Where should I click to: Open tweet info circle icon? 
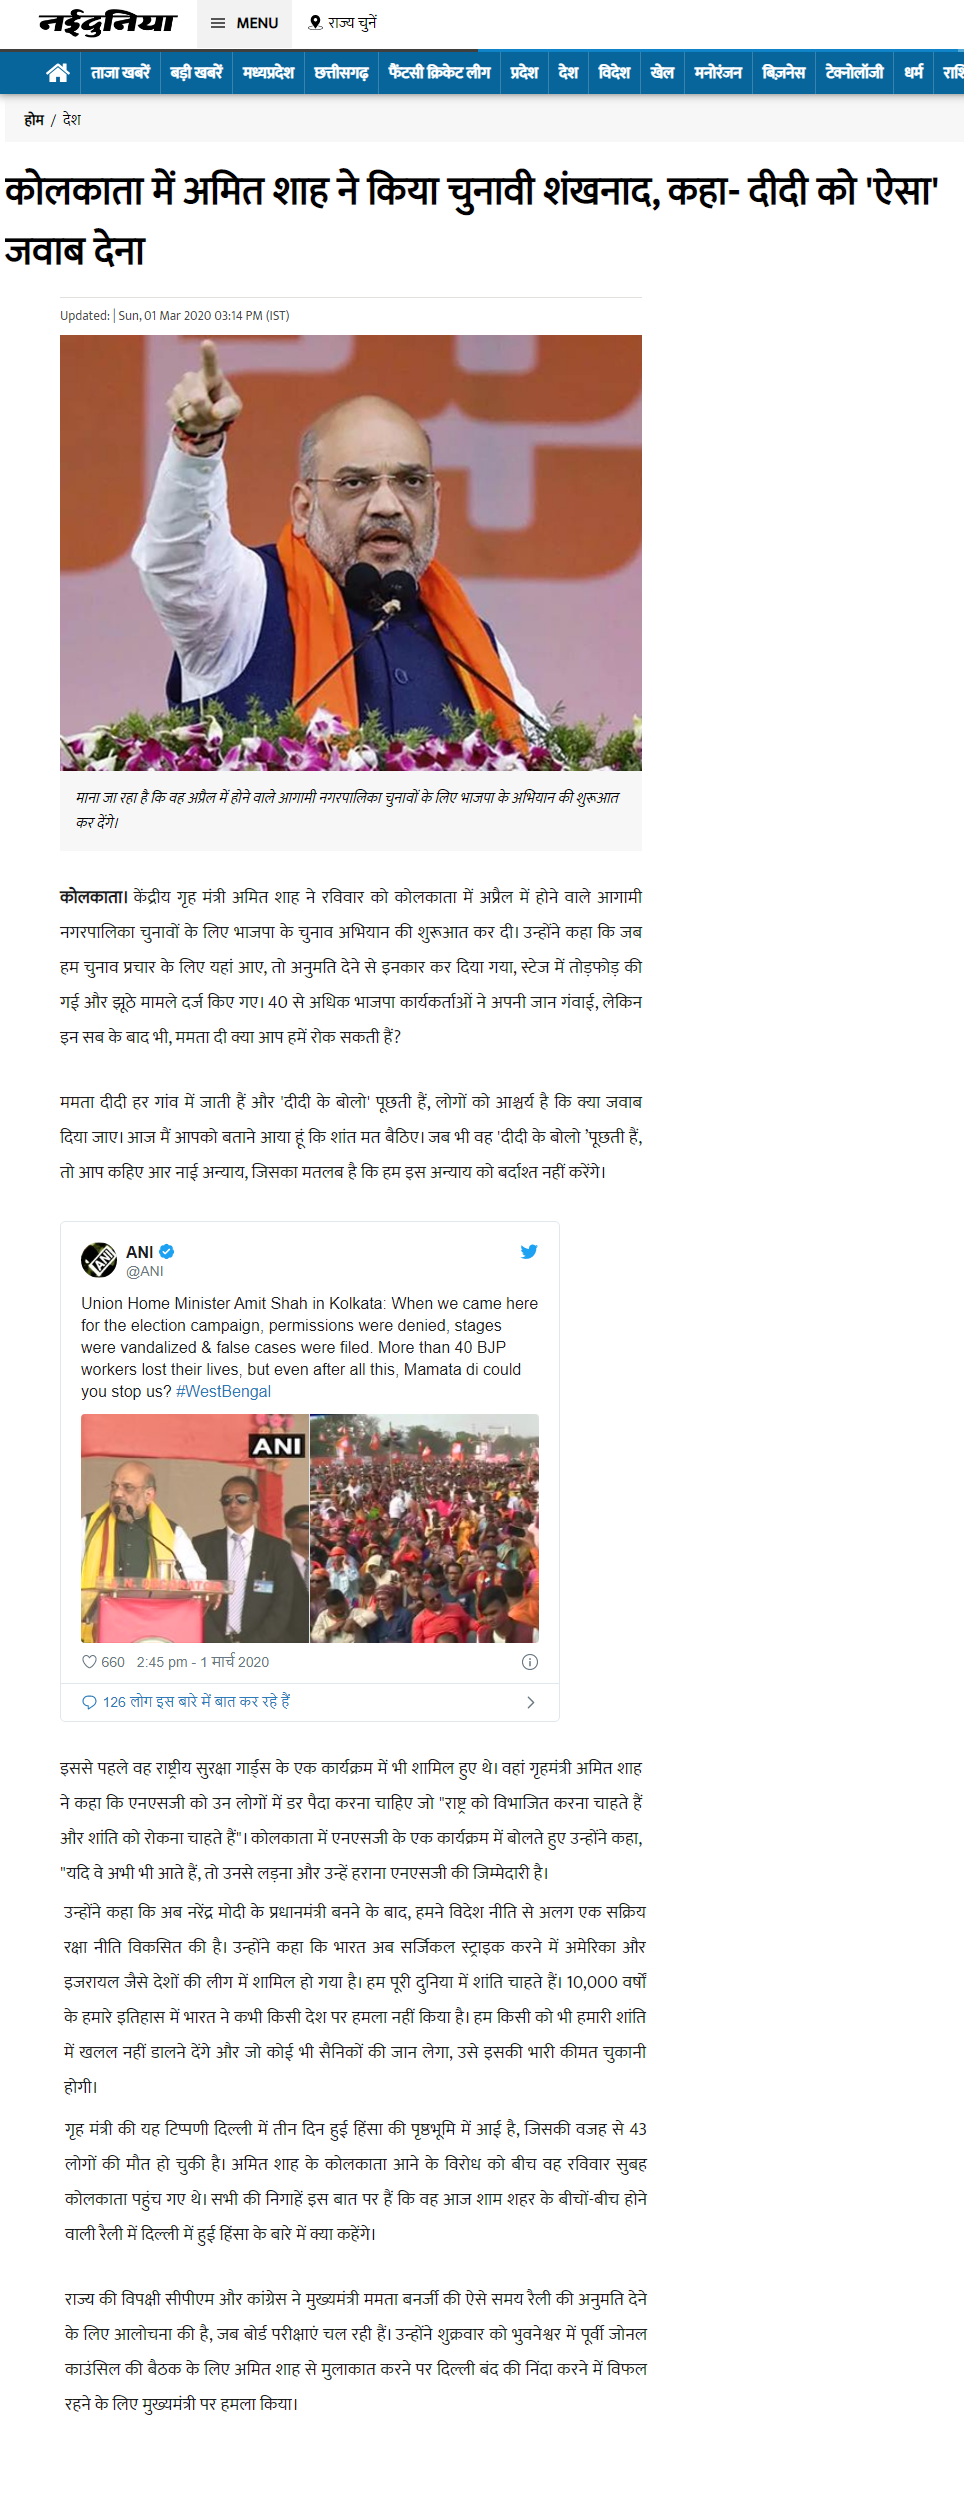(530, 1661)
